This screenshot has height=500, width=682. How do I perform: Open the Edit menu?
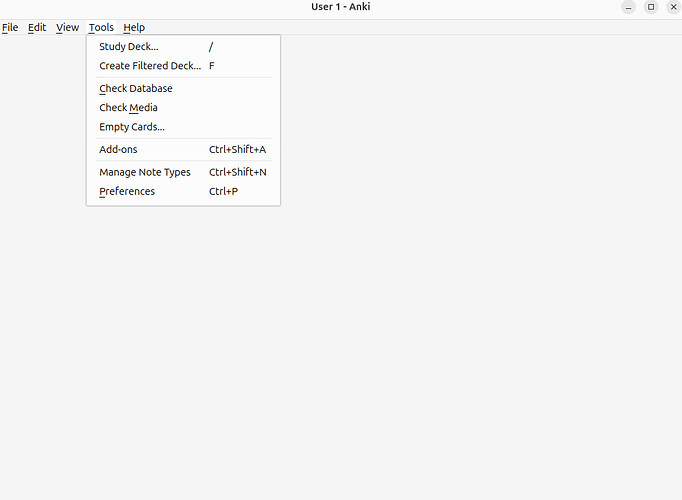tap(37, 27)
